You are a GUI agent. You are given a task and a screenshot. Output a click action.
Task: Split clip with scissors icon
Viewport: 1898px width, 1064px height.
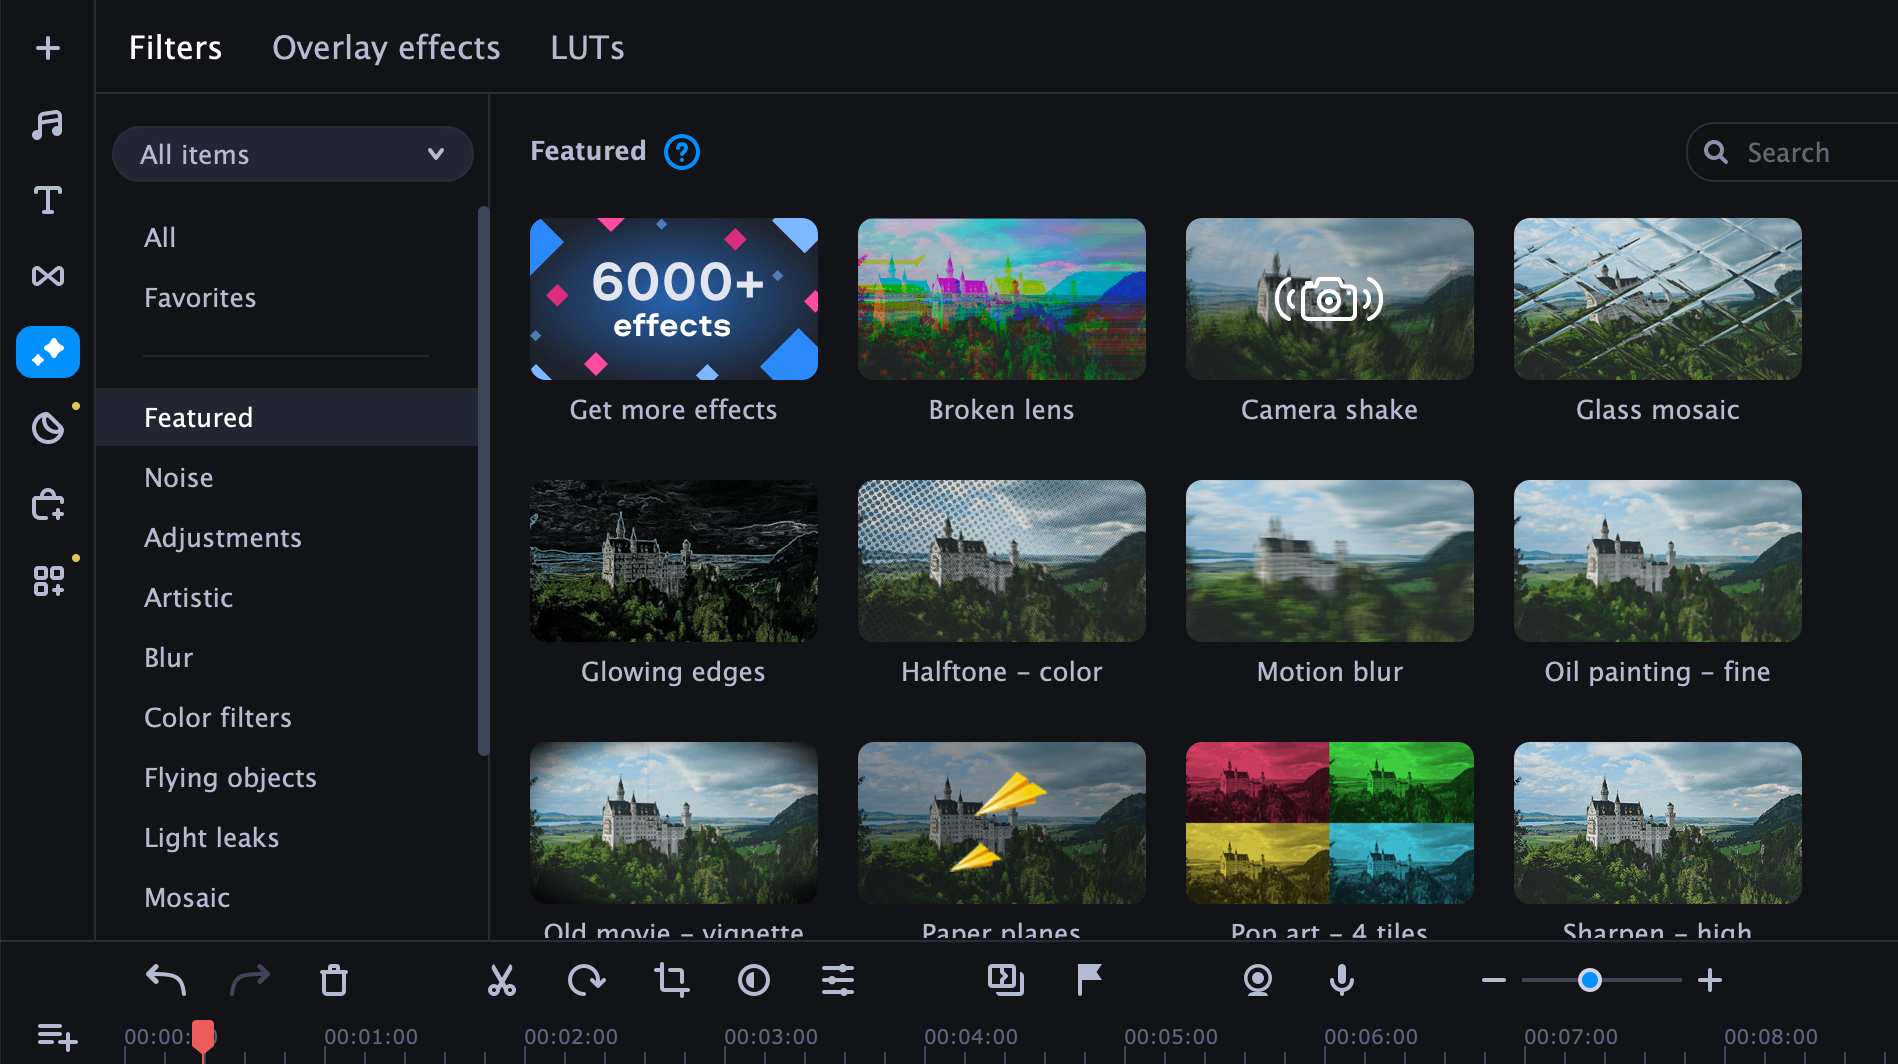(502, 980)
